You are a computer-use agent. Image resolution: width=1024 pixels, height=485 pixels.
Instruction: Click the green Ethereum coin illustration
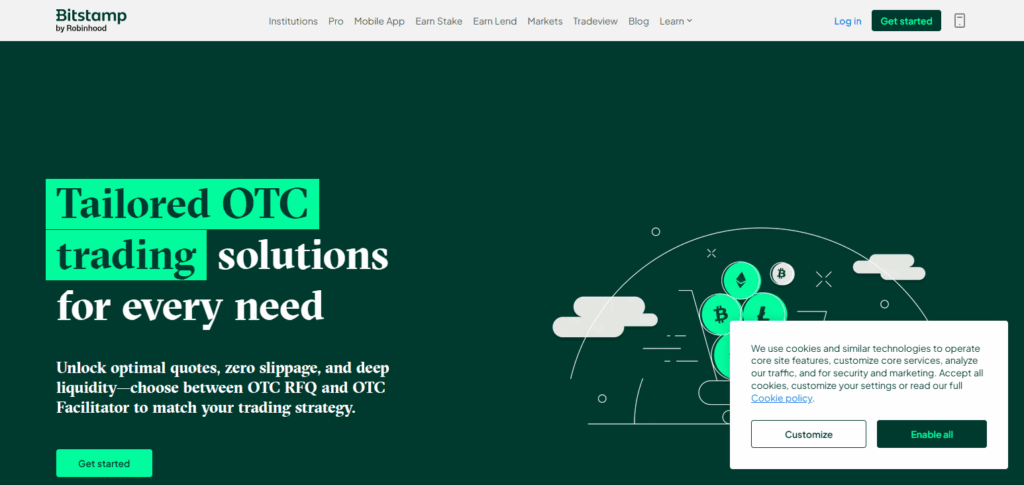click(x=741, y=279)
